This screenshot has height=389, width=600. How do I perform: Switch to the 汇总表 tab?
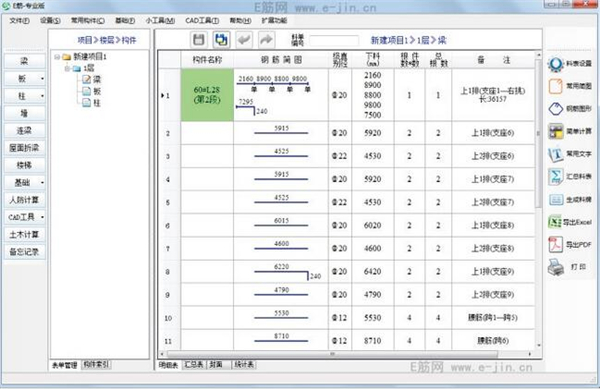click(x=194, y=365)
